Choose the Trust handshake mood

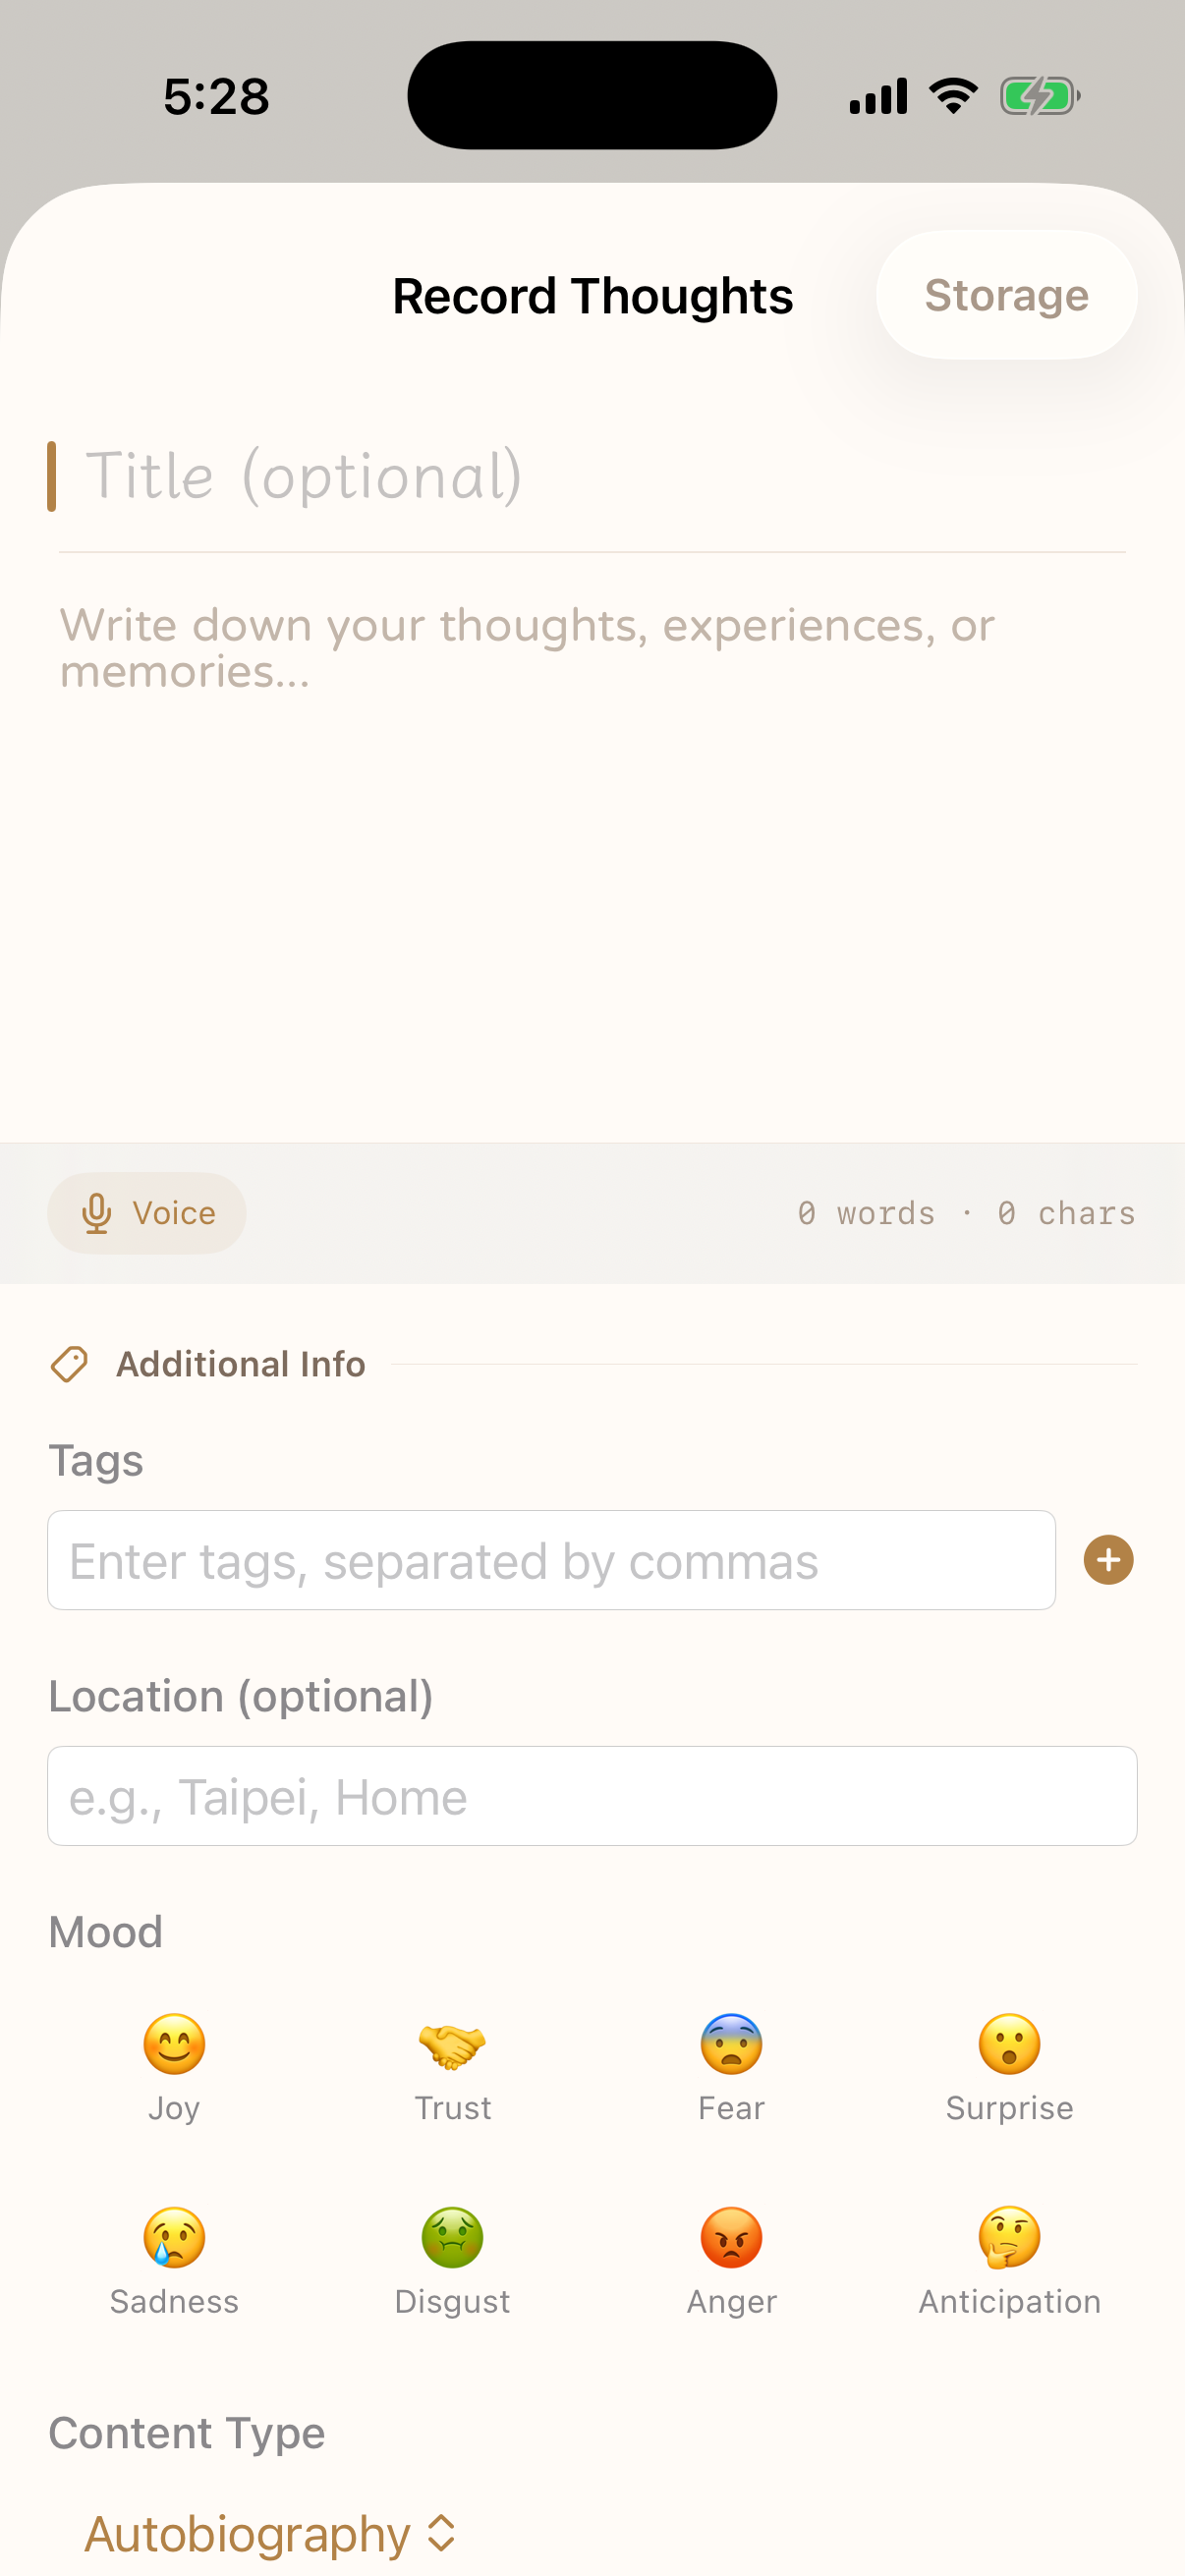click(x=452, y=2045)
